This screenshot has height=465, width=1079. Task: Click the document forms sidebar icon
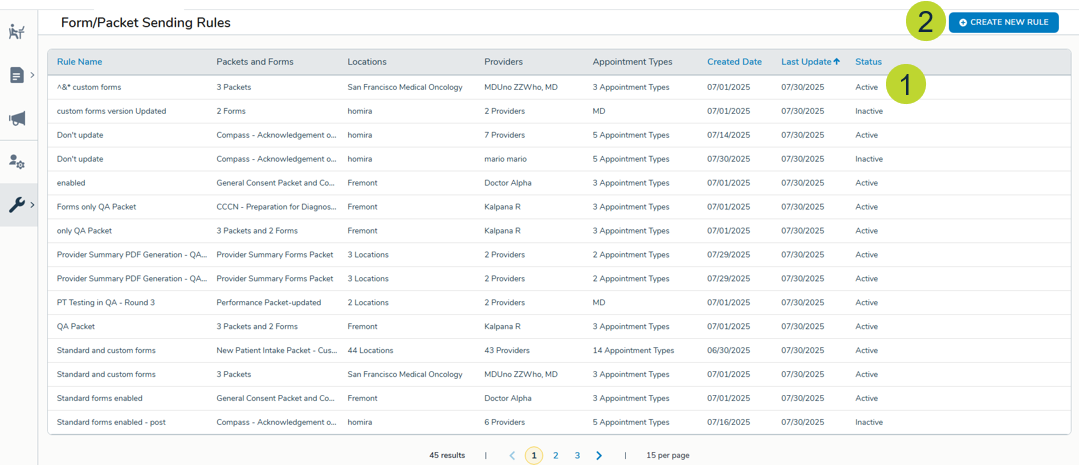click(x=16, y=75)
